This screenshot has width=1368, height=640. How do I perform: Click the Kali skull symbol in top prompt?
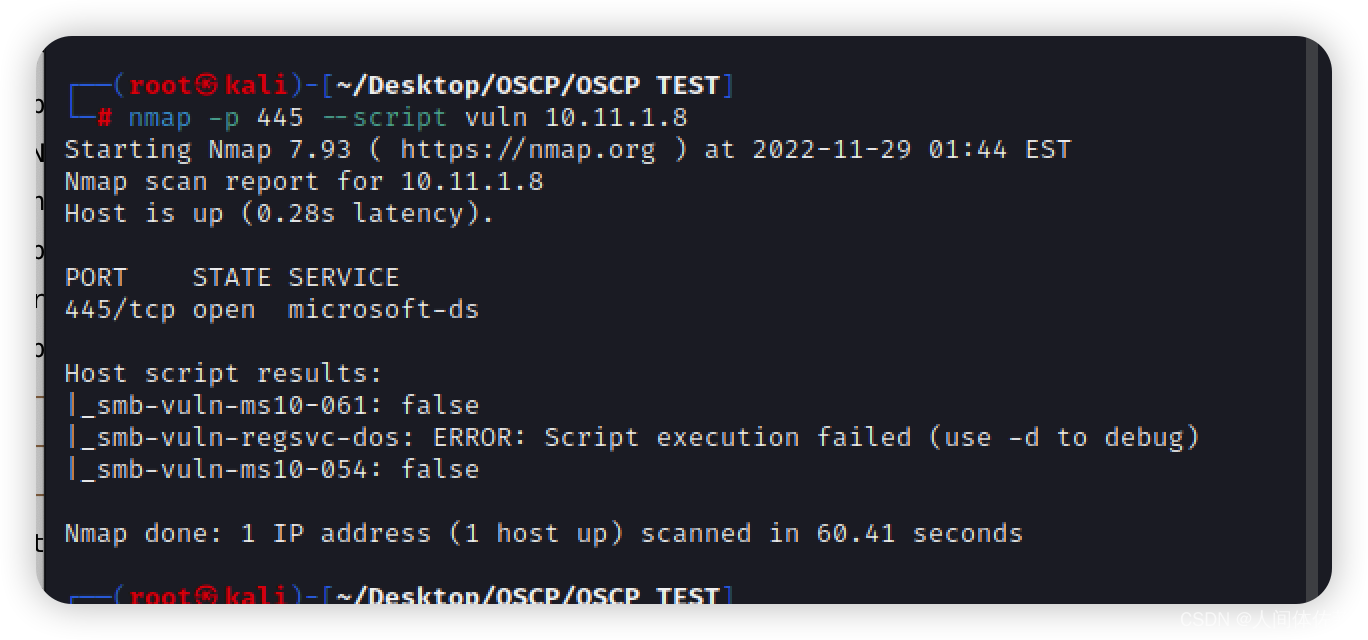[206, 85]
